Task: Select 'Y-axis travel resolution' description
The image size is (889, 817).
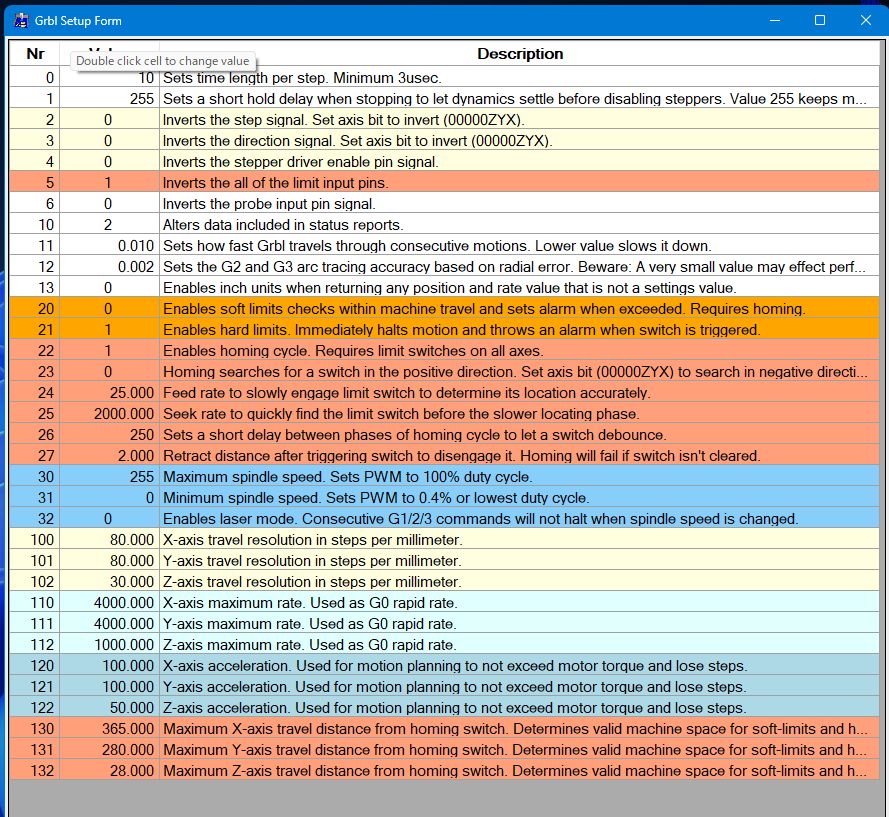Action: [x=519, y=560]
